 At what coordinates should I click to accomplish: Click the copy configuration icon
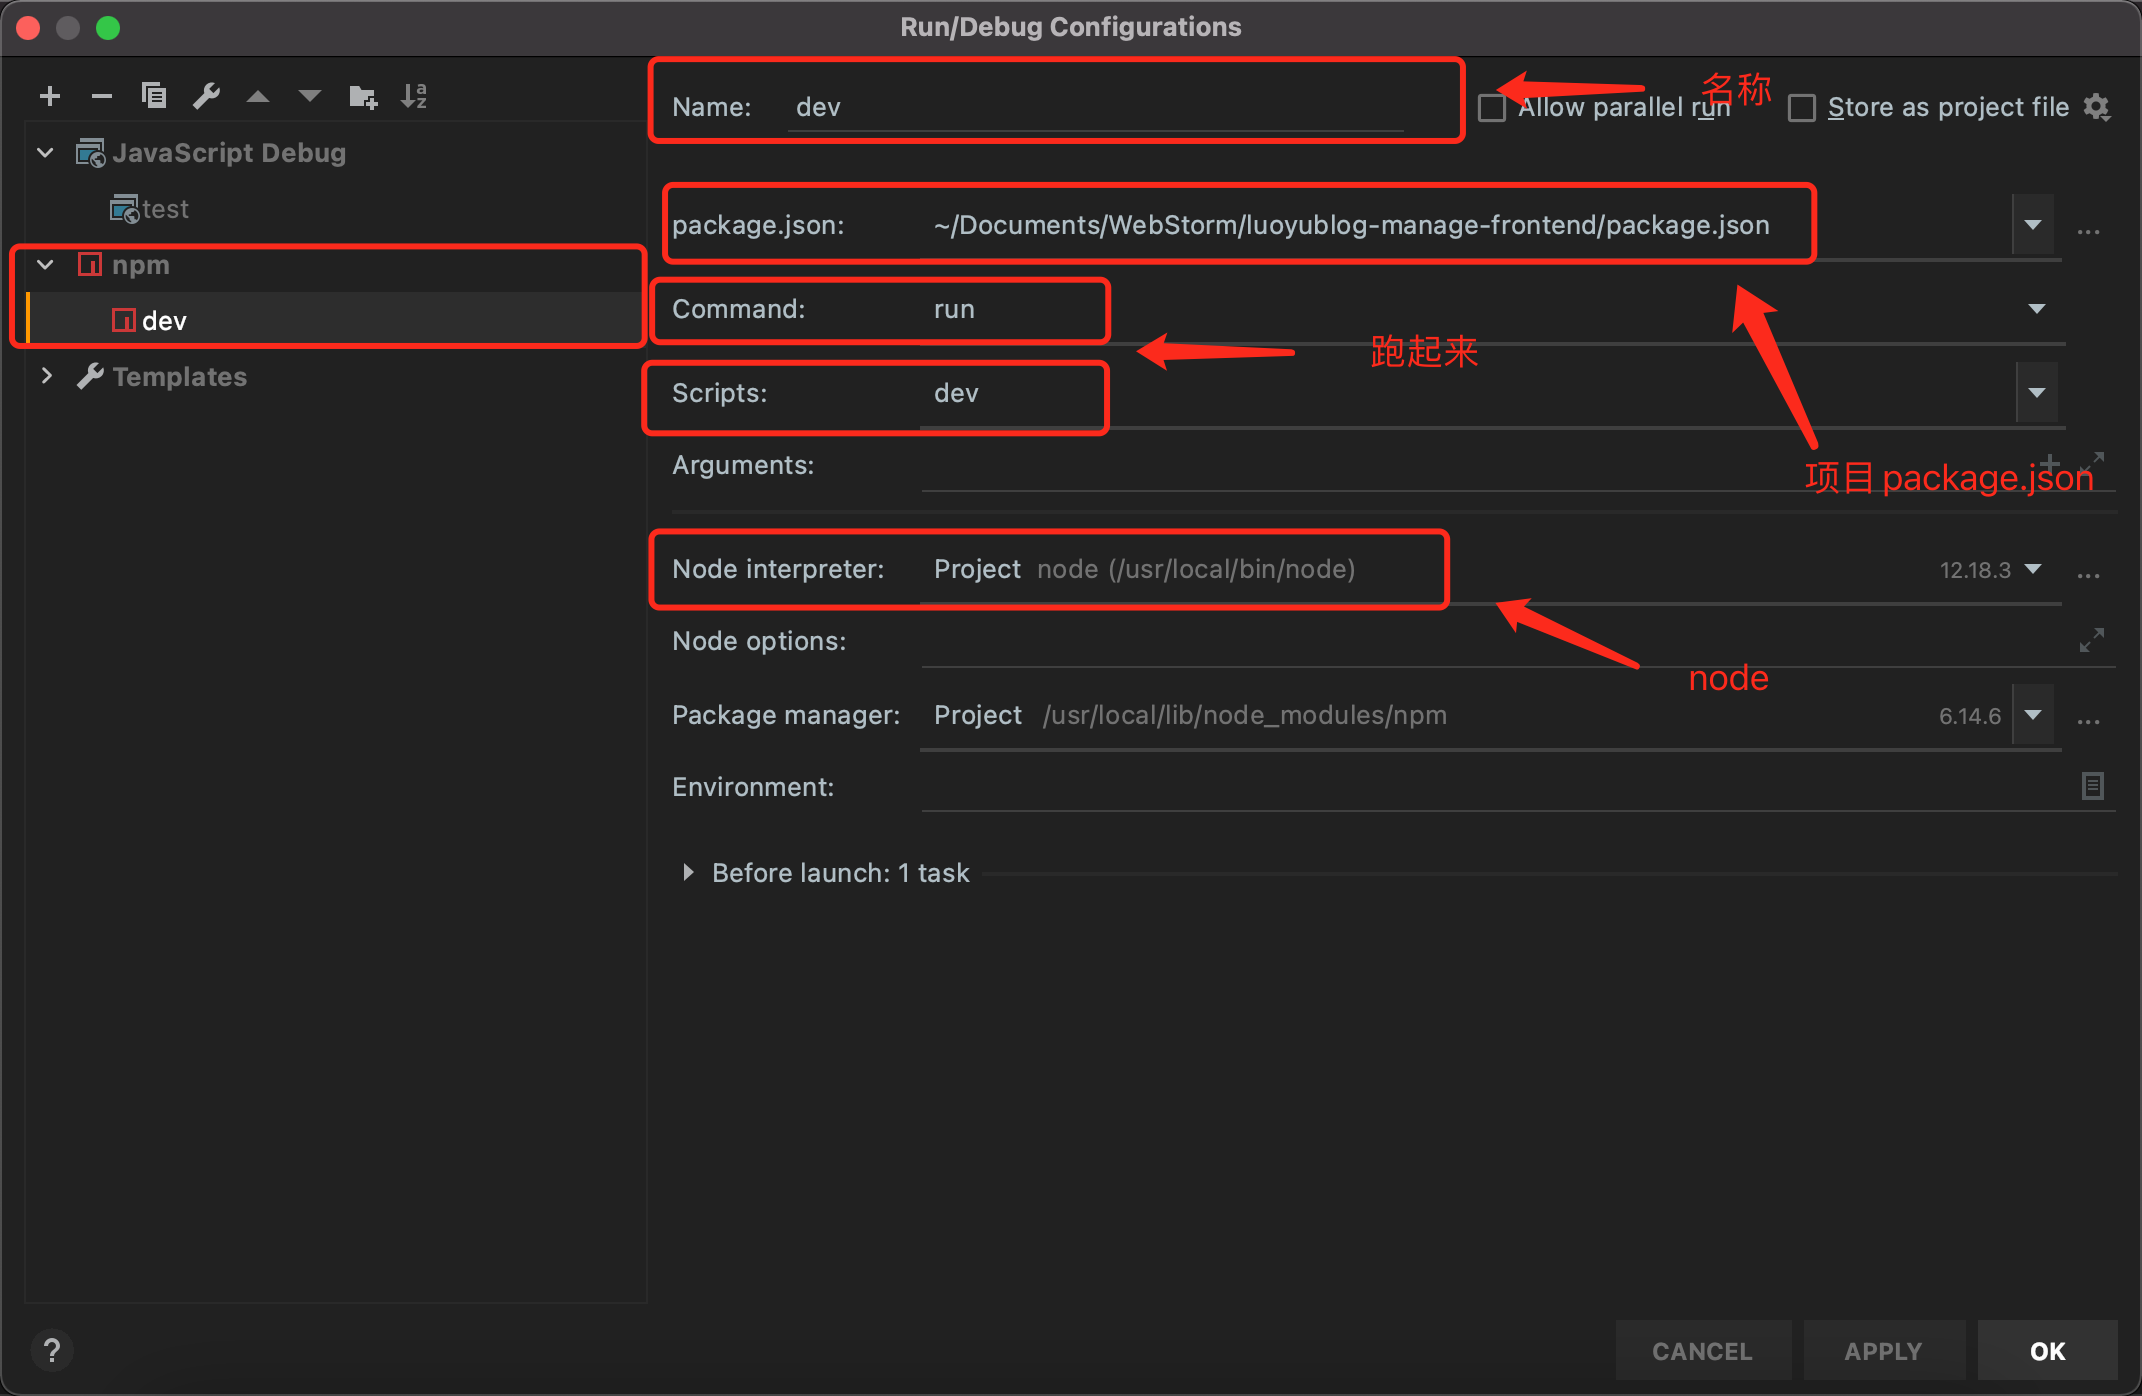[154, 96]
